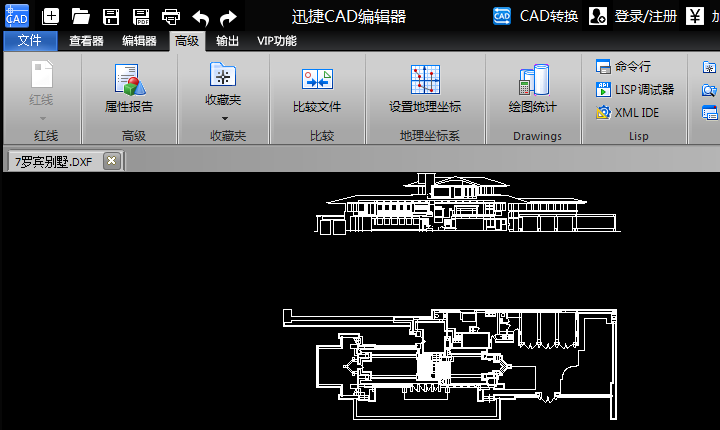Open the 属性报告 property report
The width and height of the screenshot is (720, 430).
coord(129,88)
